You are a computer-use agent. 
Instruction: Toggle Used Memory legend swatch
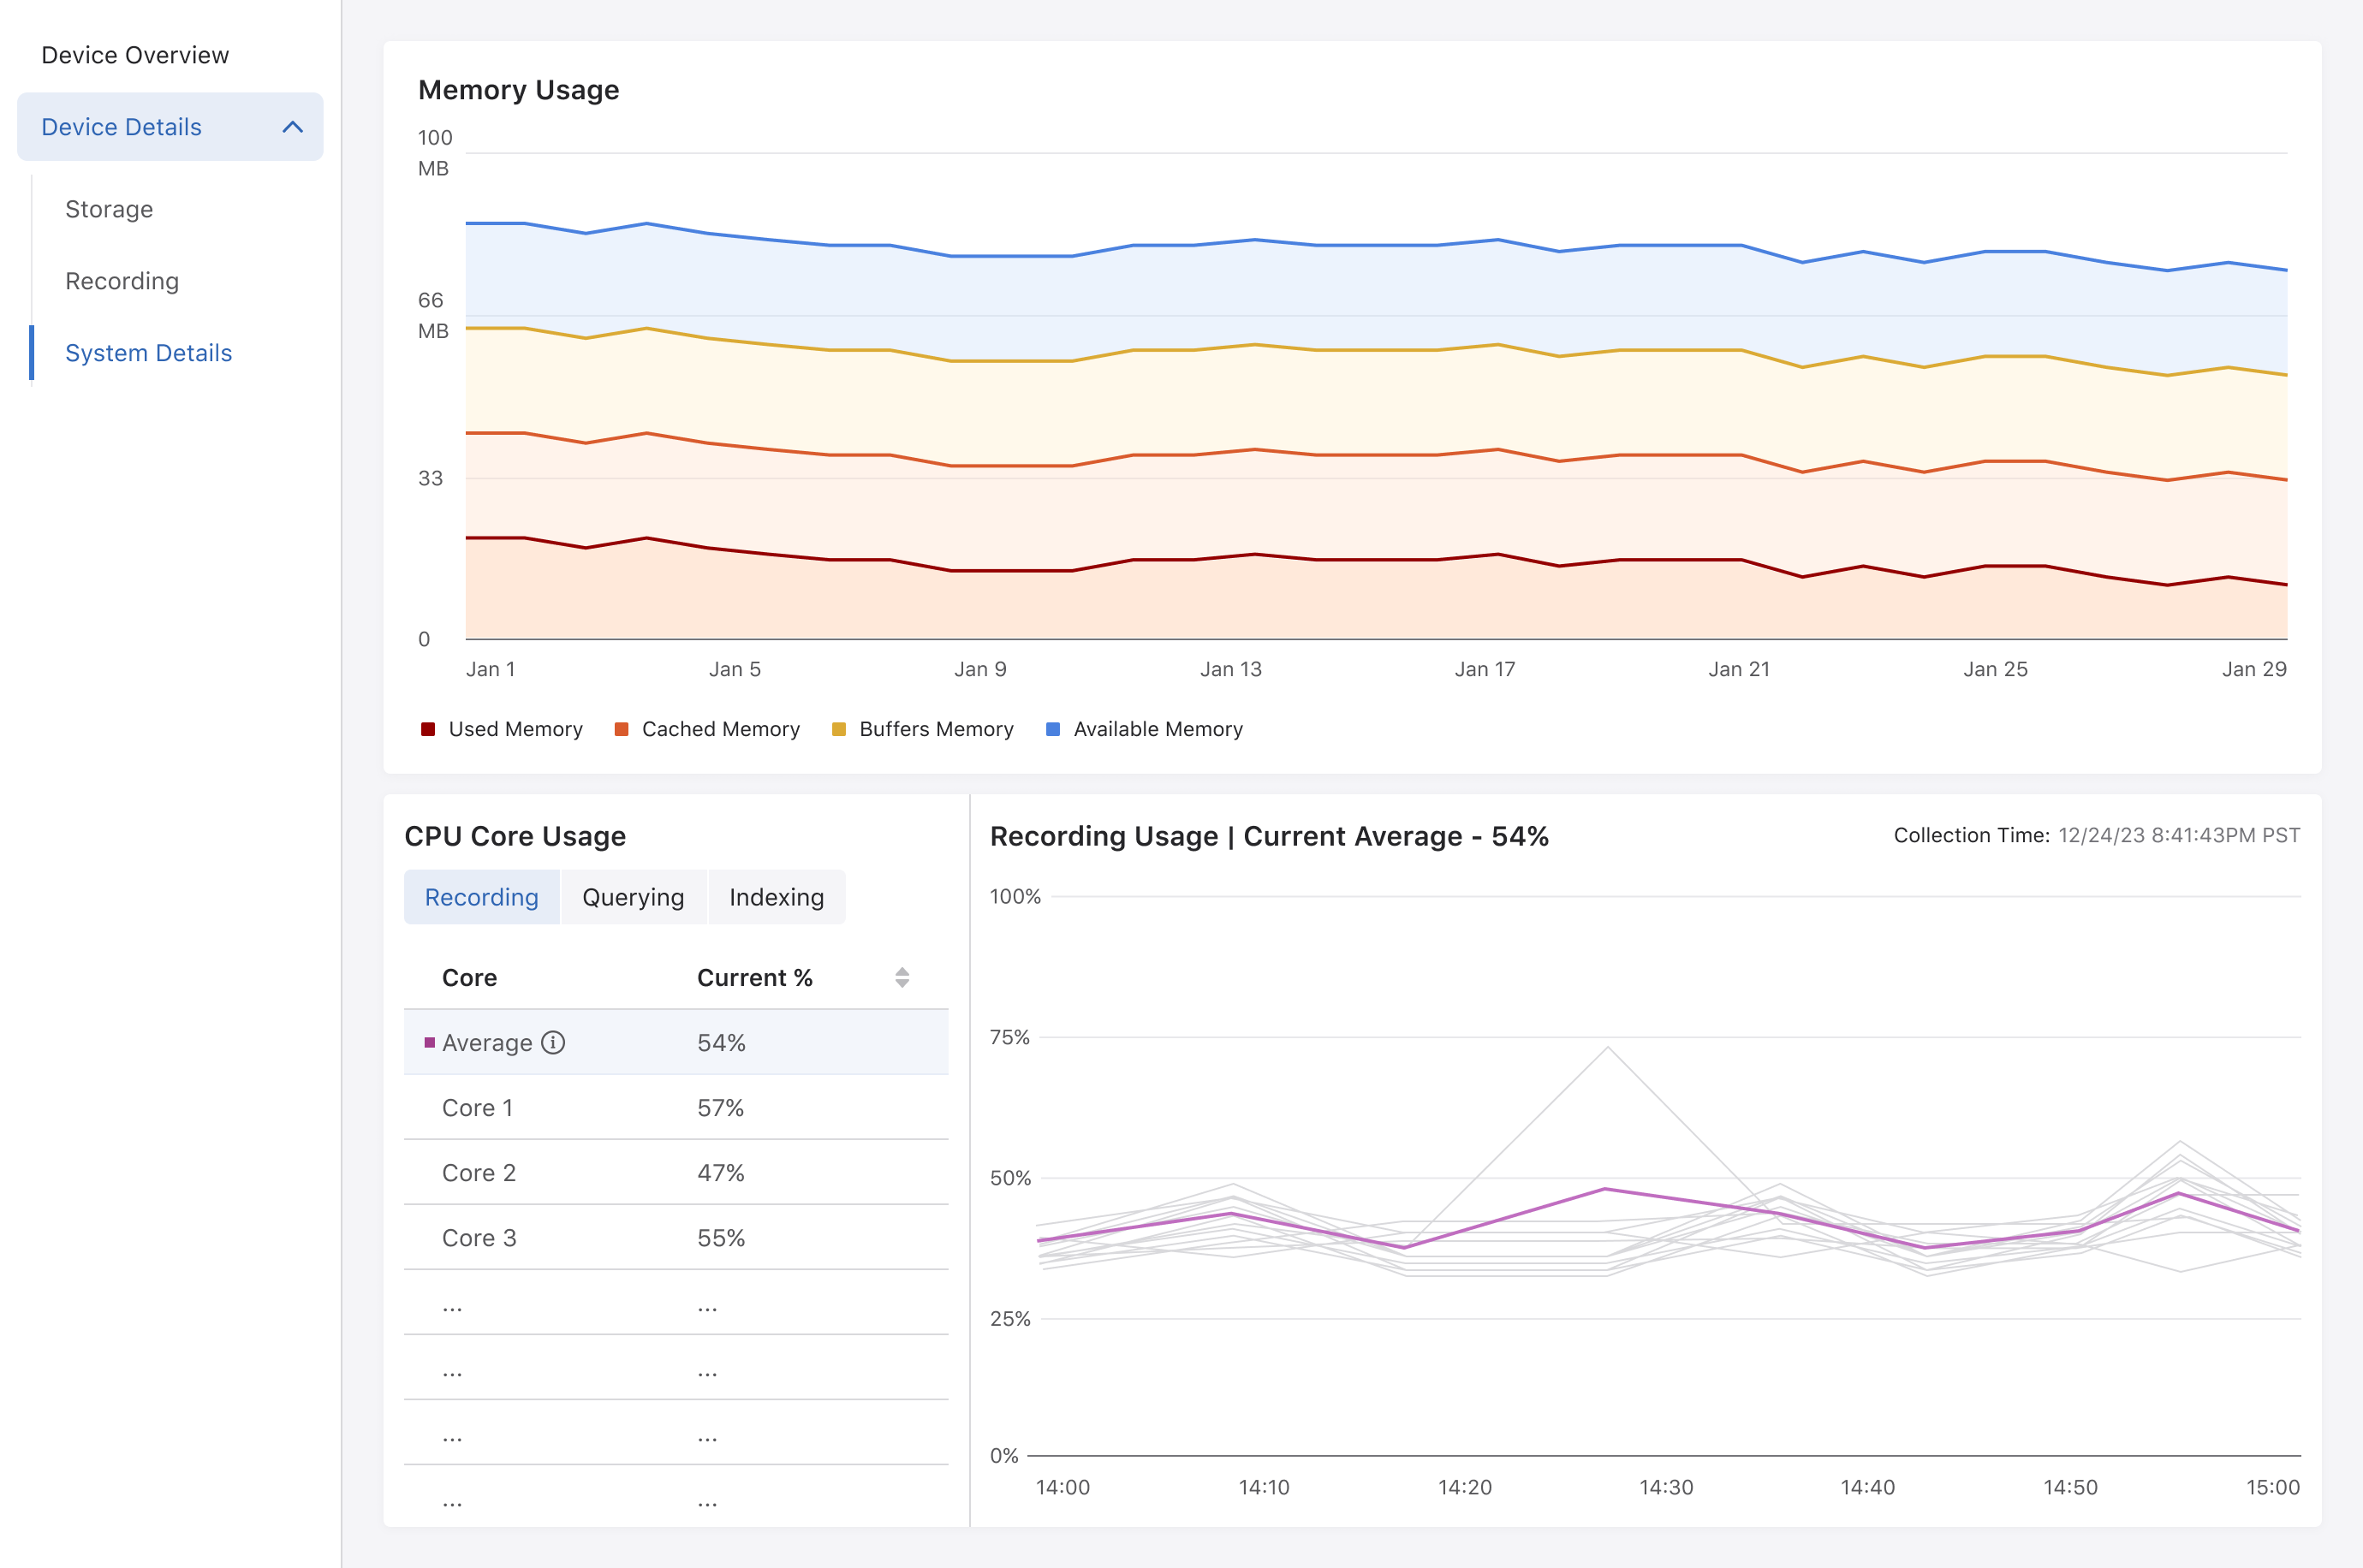point(428,729)
